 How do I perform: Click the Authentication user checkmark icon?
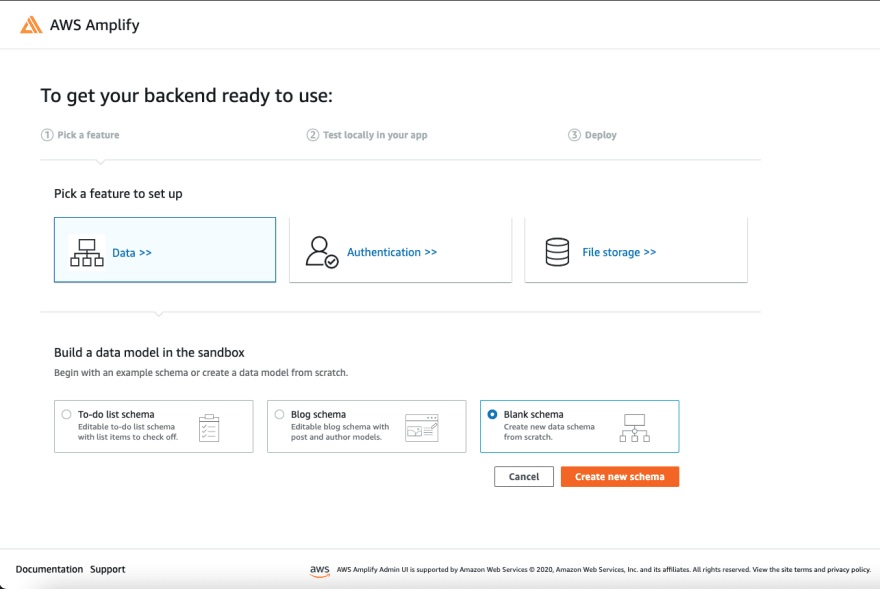(322, 252)
